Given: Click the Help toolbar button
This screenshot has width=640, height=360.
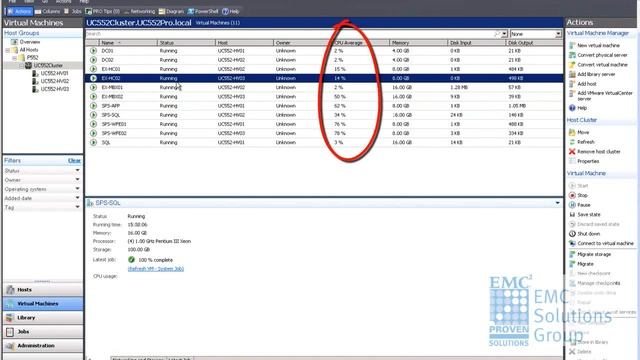Looking at the screenshot, I should 231,11.
